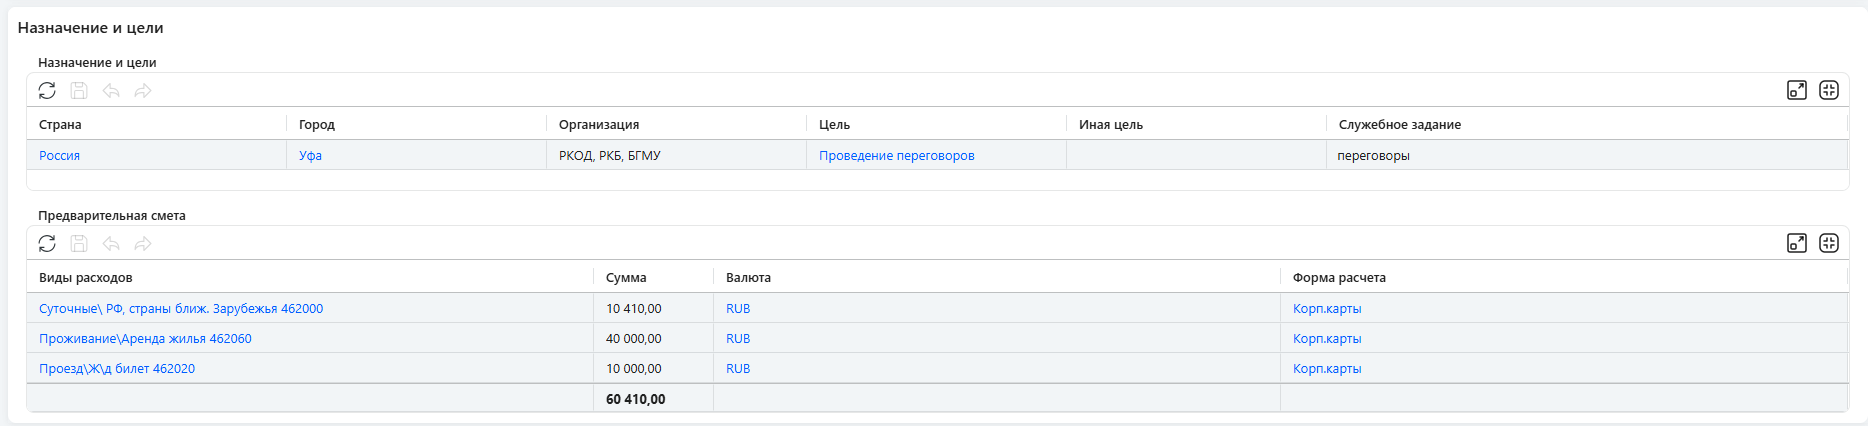Viewport: 1868px width, 426px height.
Task: Undo in the Назначение и цели toolbar
Action: click(111, 91)
